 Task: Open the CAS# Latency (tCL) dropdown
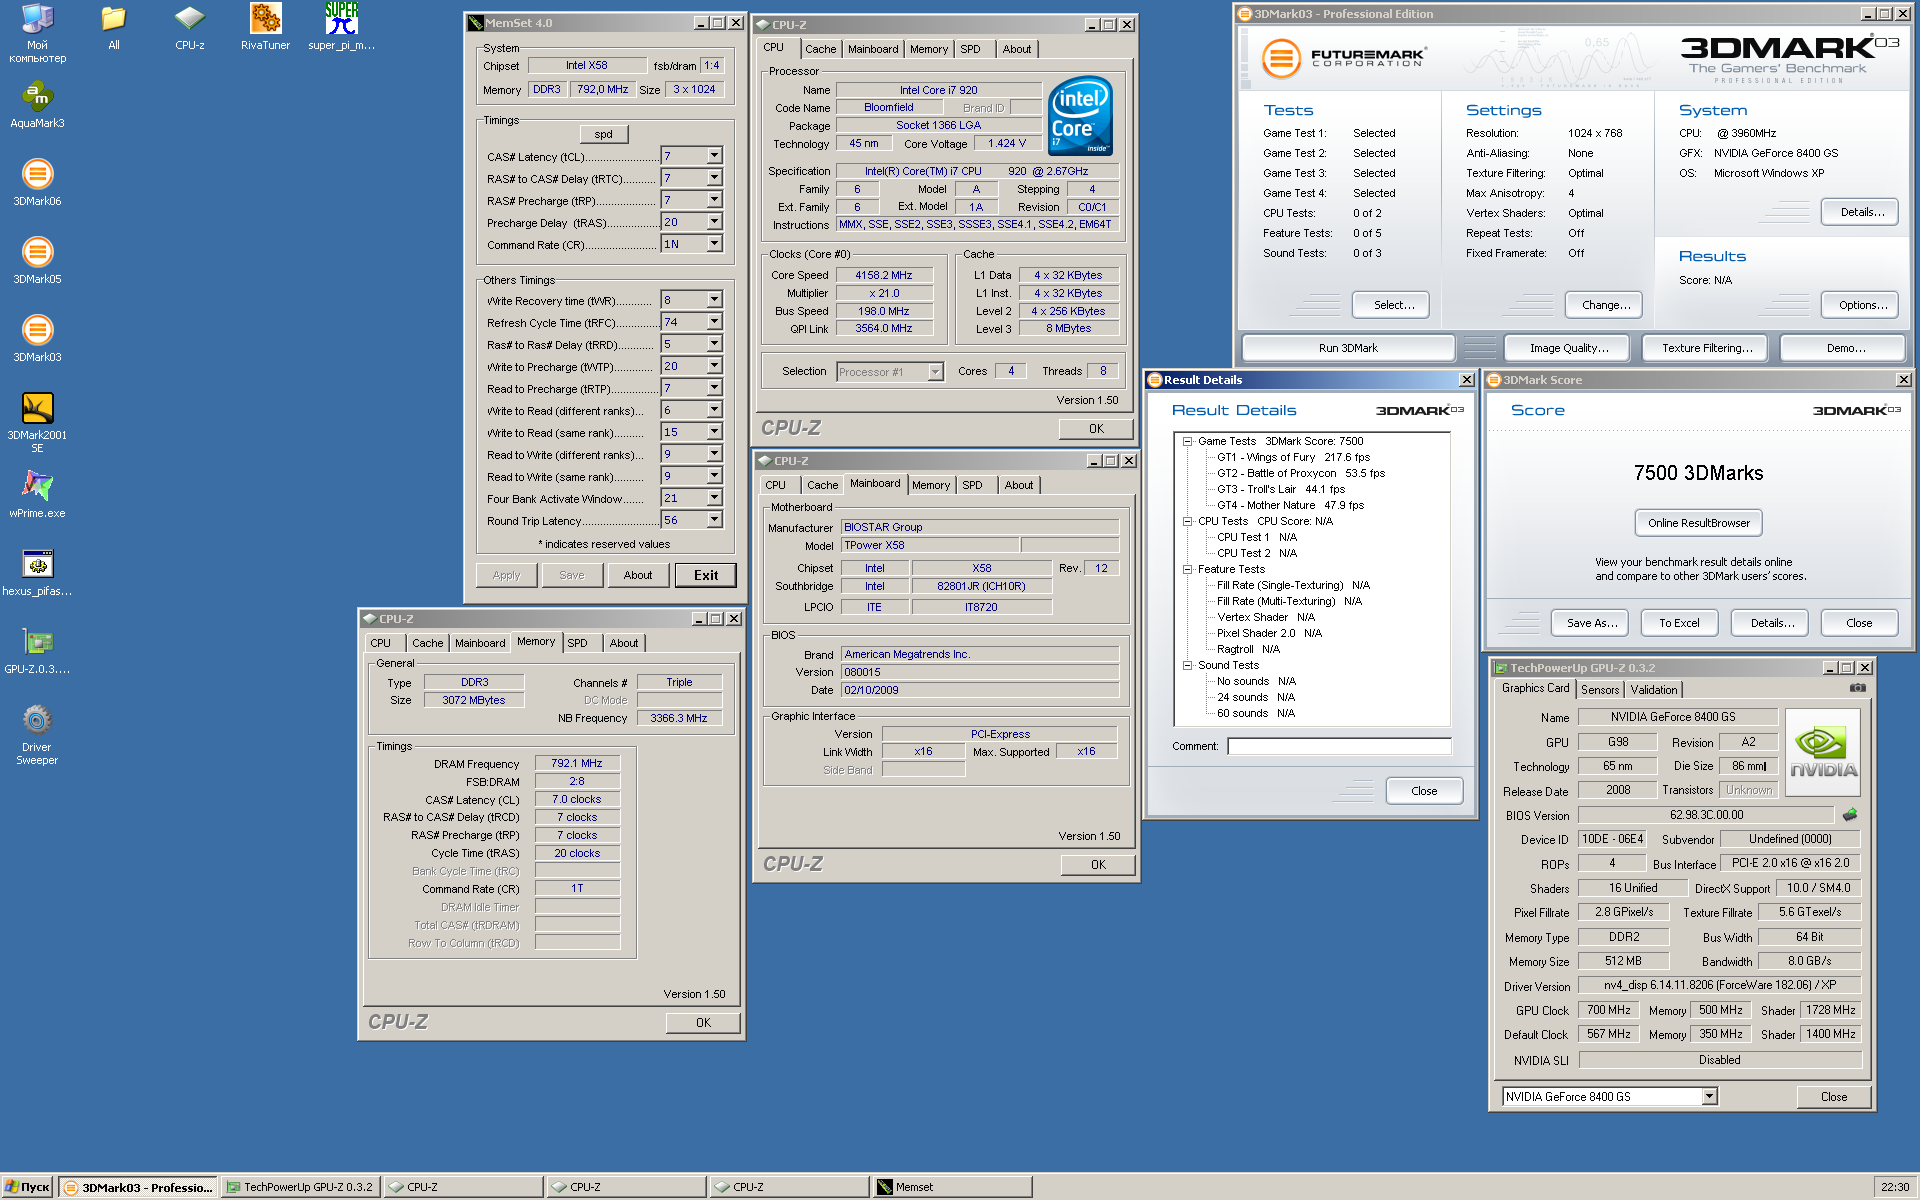tap(714, 156)
